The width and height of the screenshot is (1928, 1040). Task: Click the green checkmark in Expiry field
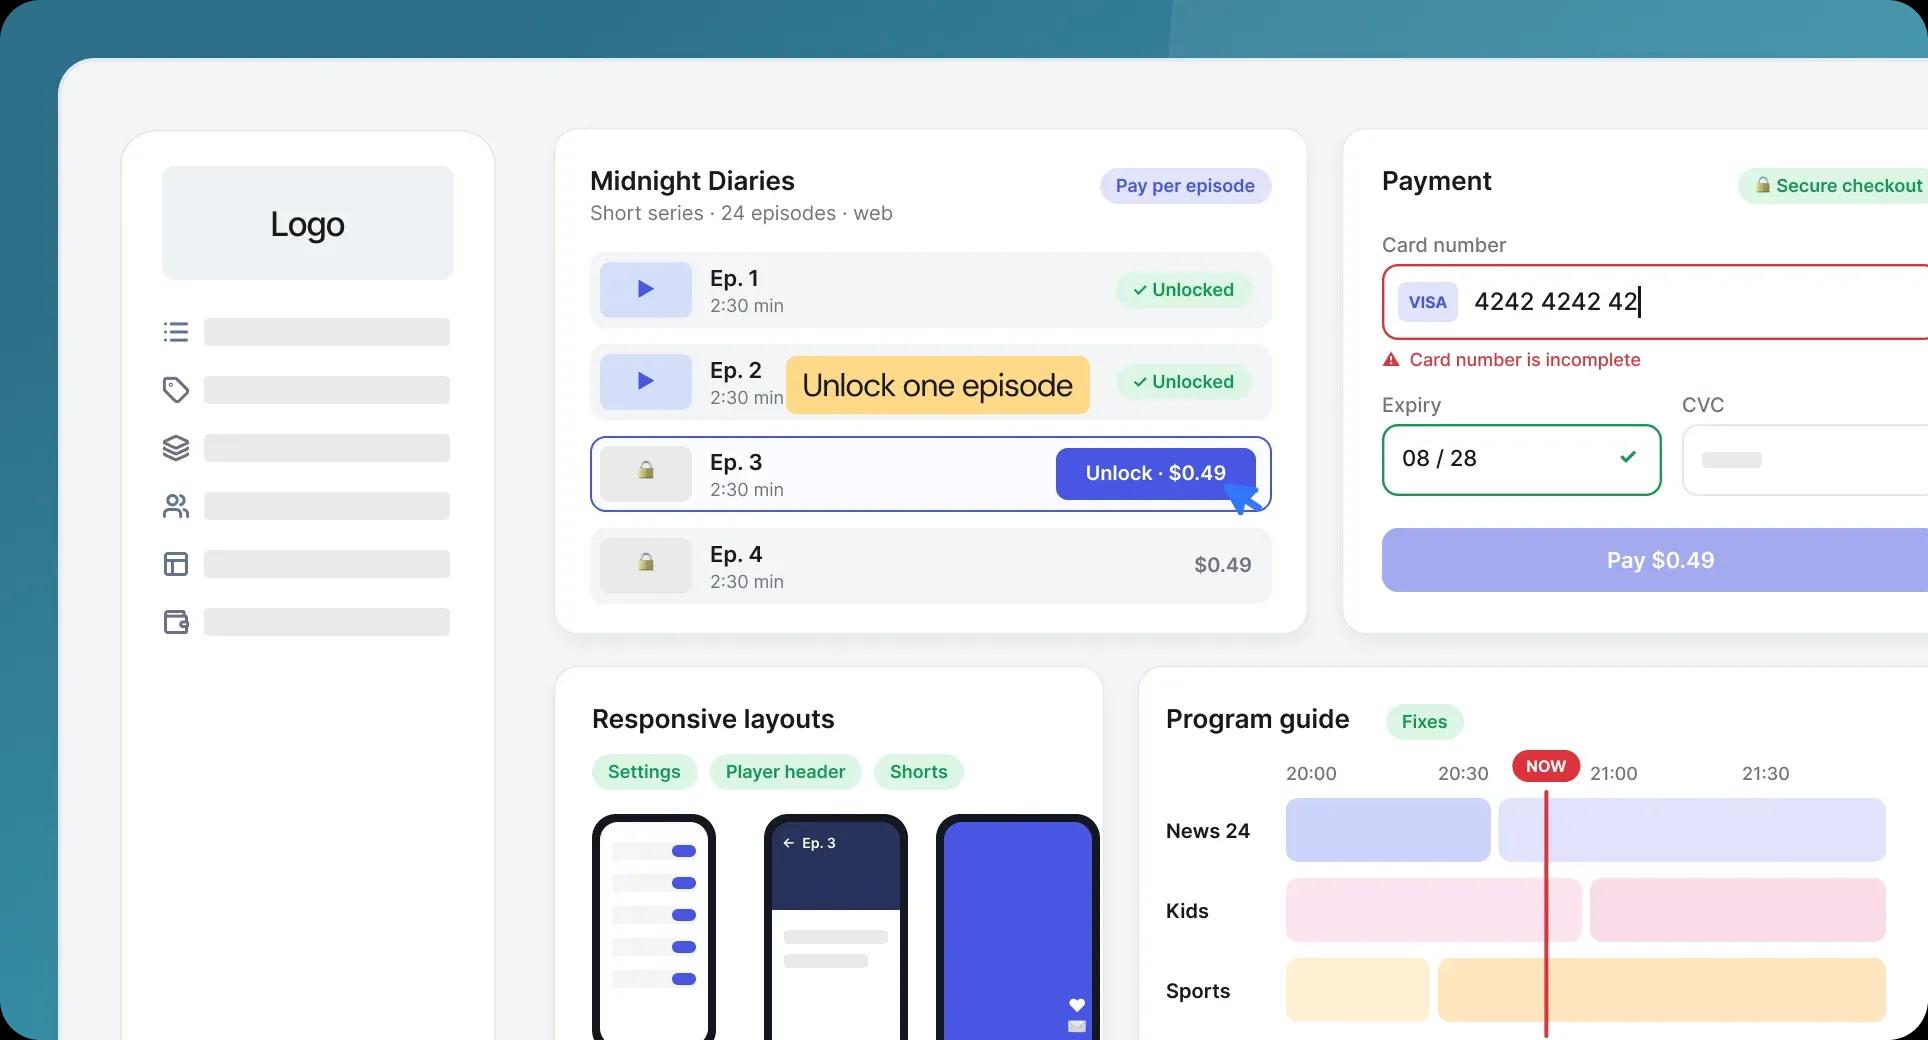tap(1628, 457)
